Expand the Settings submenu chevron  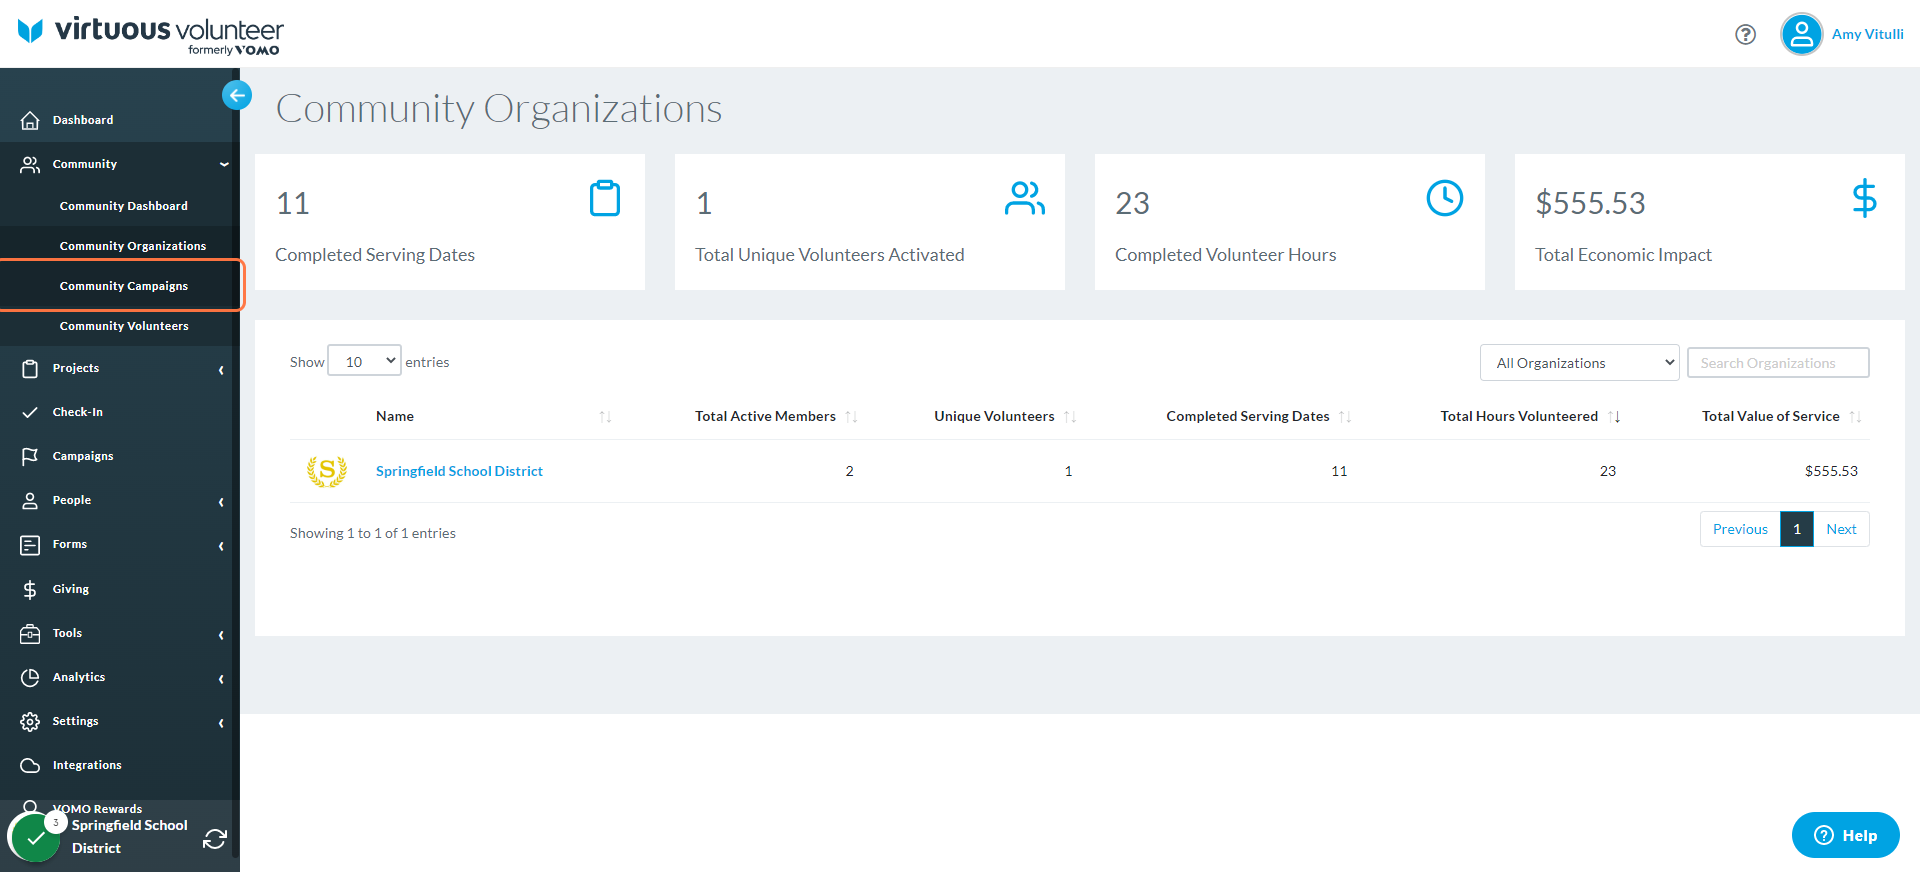coord(221,723)
